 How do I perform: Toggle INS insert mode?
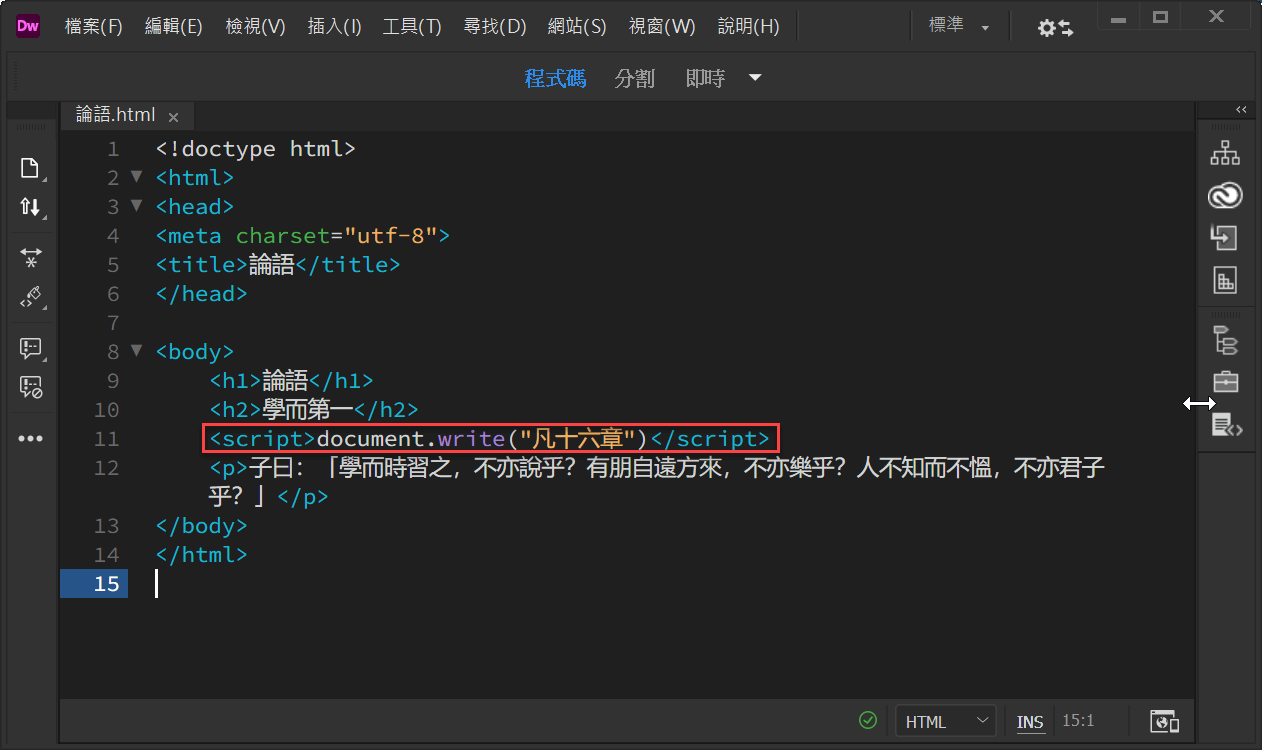tap(1030, 722)
